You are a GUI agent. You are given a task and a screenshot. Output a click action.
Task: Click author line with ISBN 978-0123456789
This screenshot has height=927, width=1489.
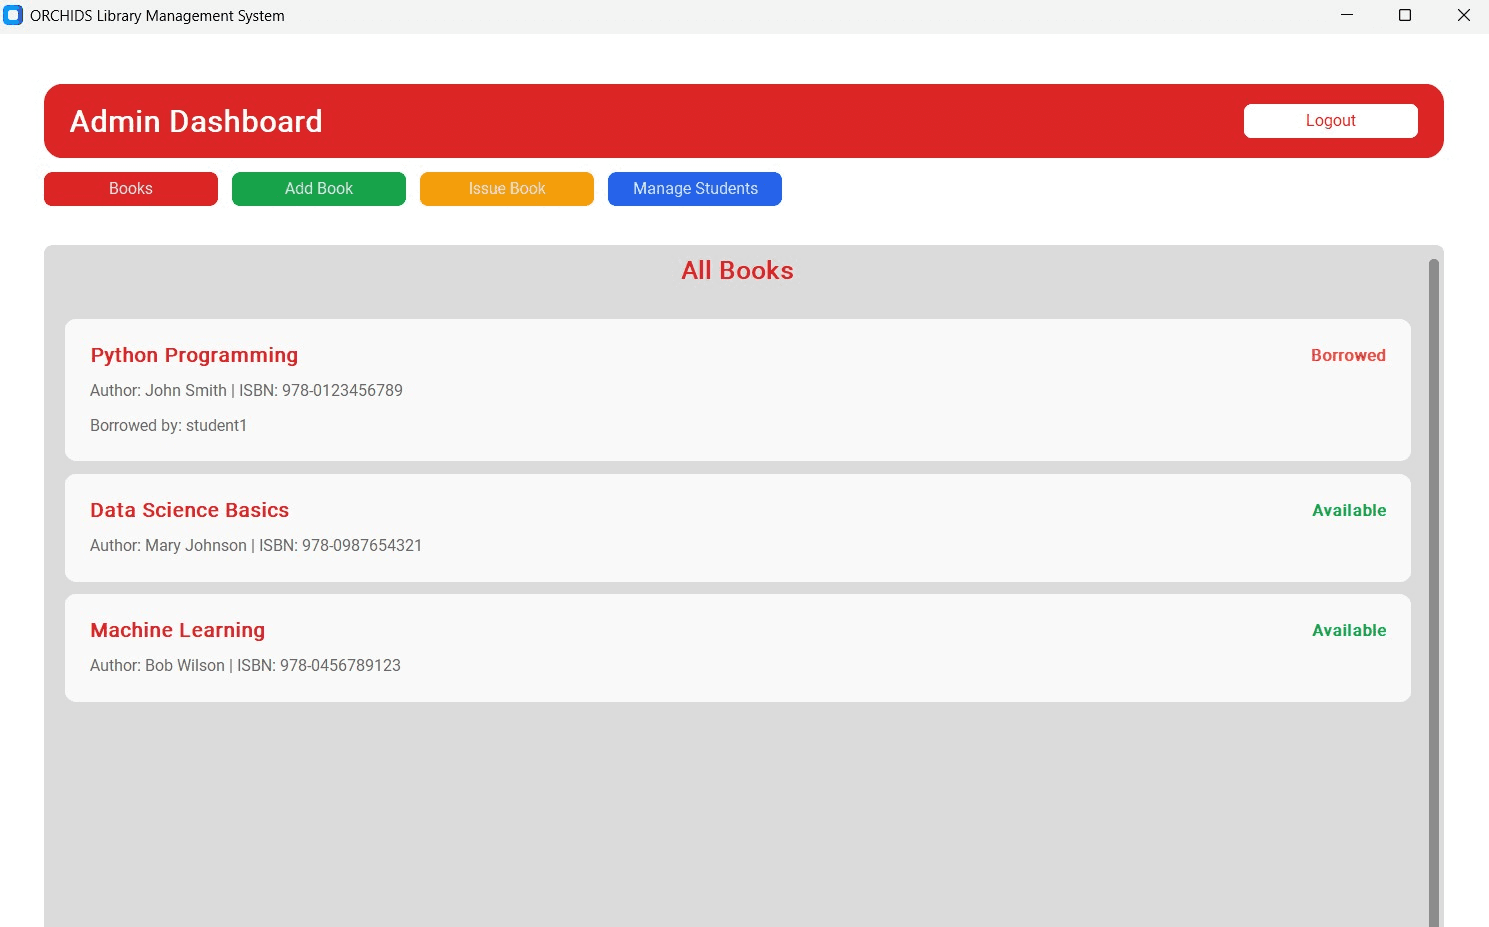246,390
